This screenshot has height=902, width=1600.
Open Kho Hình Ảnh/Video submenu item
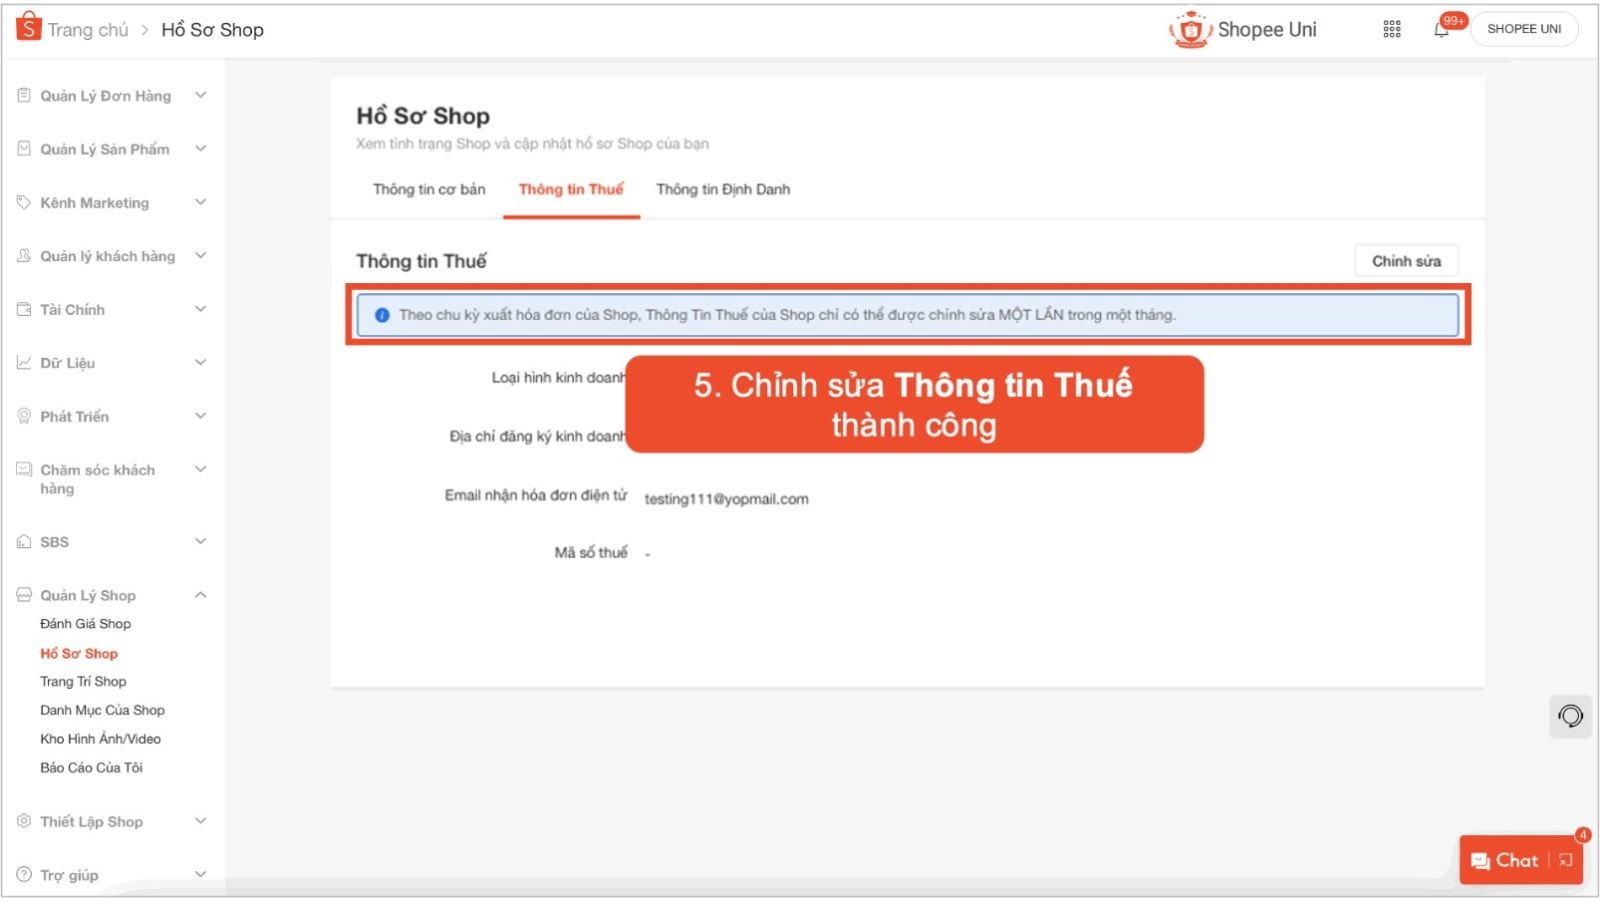100,739
